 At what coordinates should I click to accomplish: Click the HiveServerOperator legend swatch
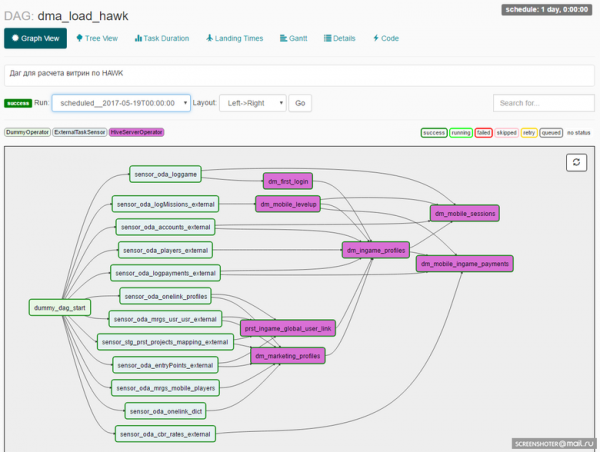[136, 132]
